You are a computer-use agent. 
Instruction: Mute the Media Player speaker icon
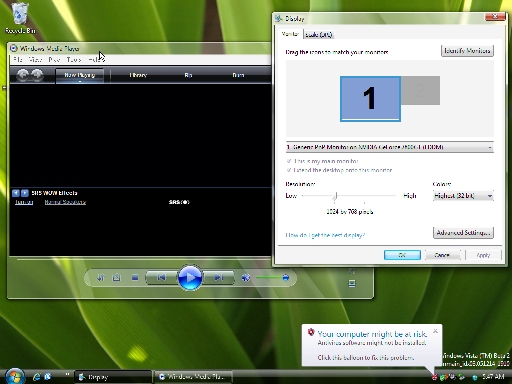[x=246, y=277]
